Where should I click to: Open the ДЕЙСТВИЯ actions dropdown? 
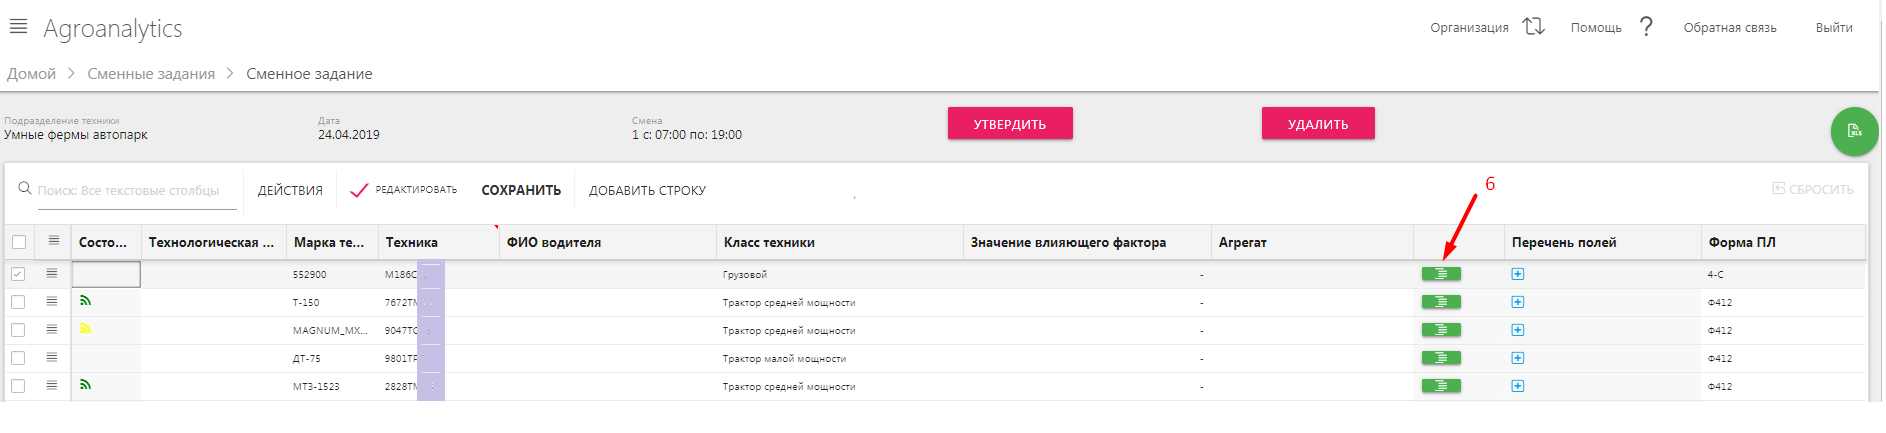tap(290, 190)
